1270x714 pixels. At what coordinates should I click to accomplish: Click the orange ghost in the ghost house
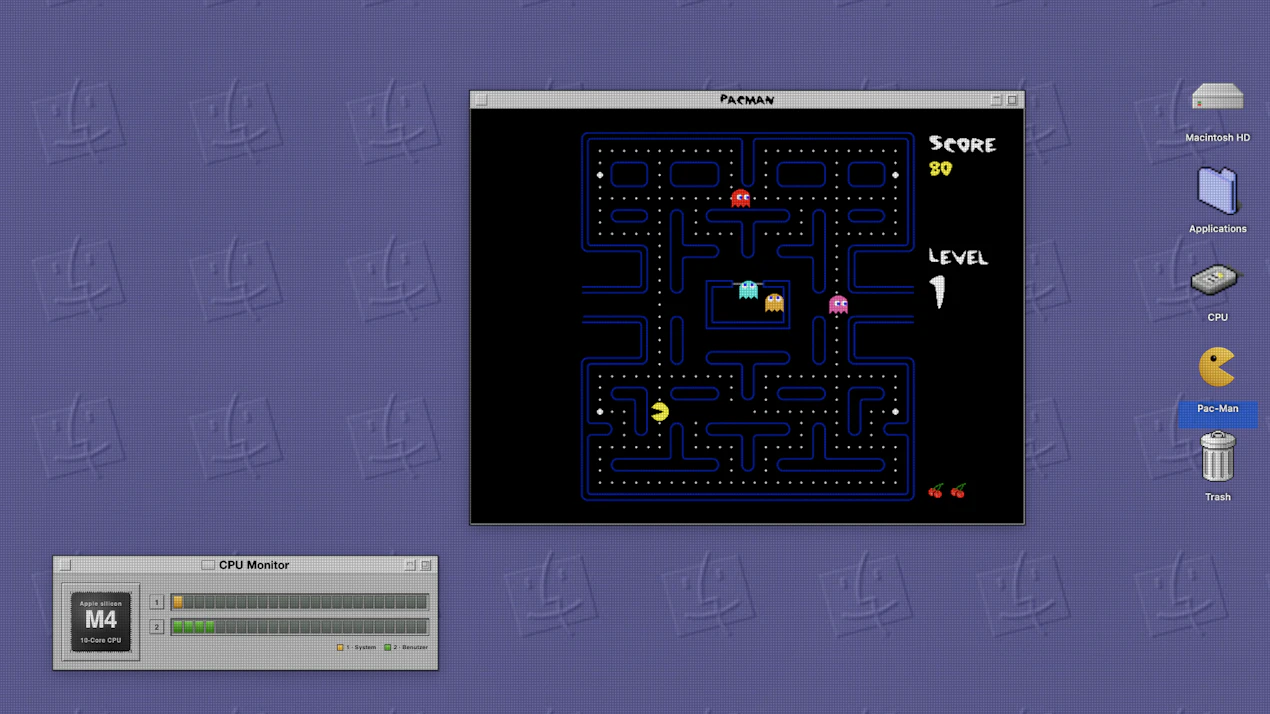[x=774, y=302]
